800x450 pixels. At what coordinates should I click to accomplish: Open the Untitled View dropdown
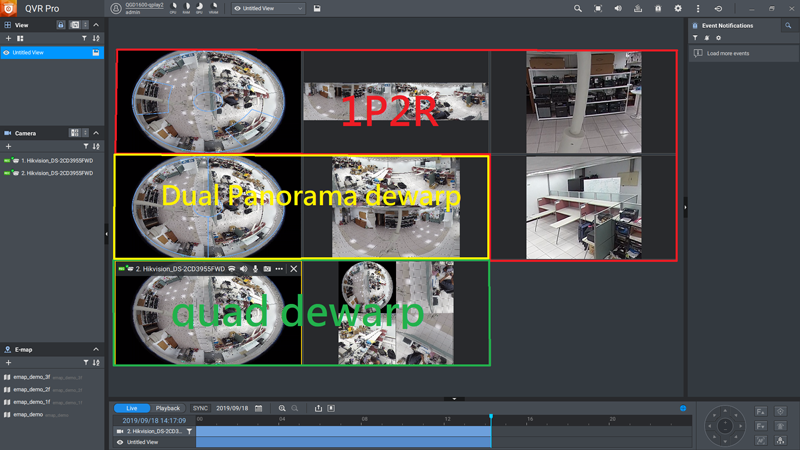click(268, 9)
